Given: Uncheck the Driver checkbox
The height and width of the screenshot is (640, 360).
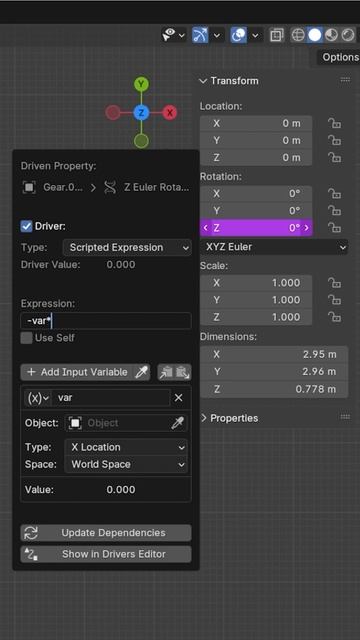Looking at the screenshot, I should point(27,226).
